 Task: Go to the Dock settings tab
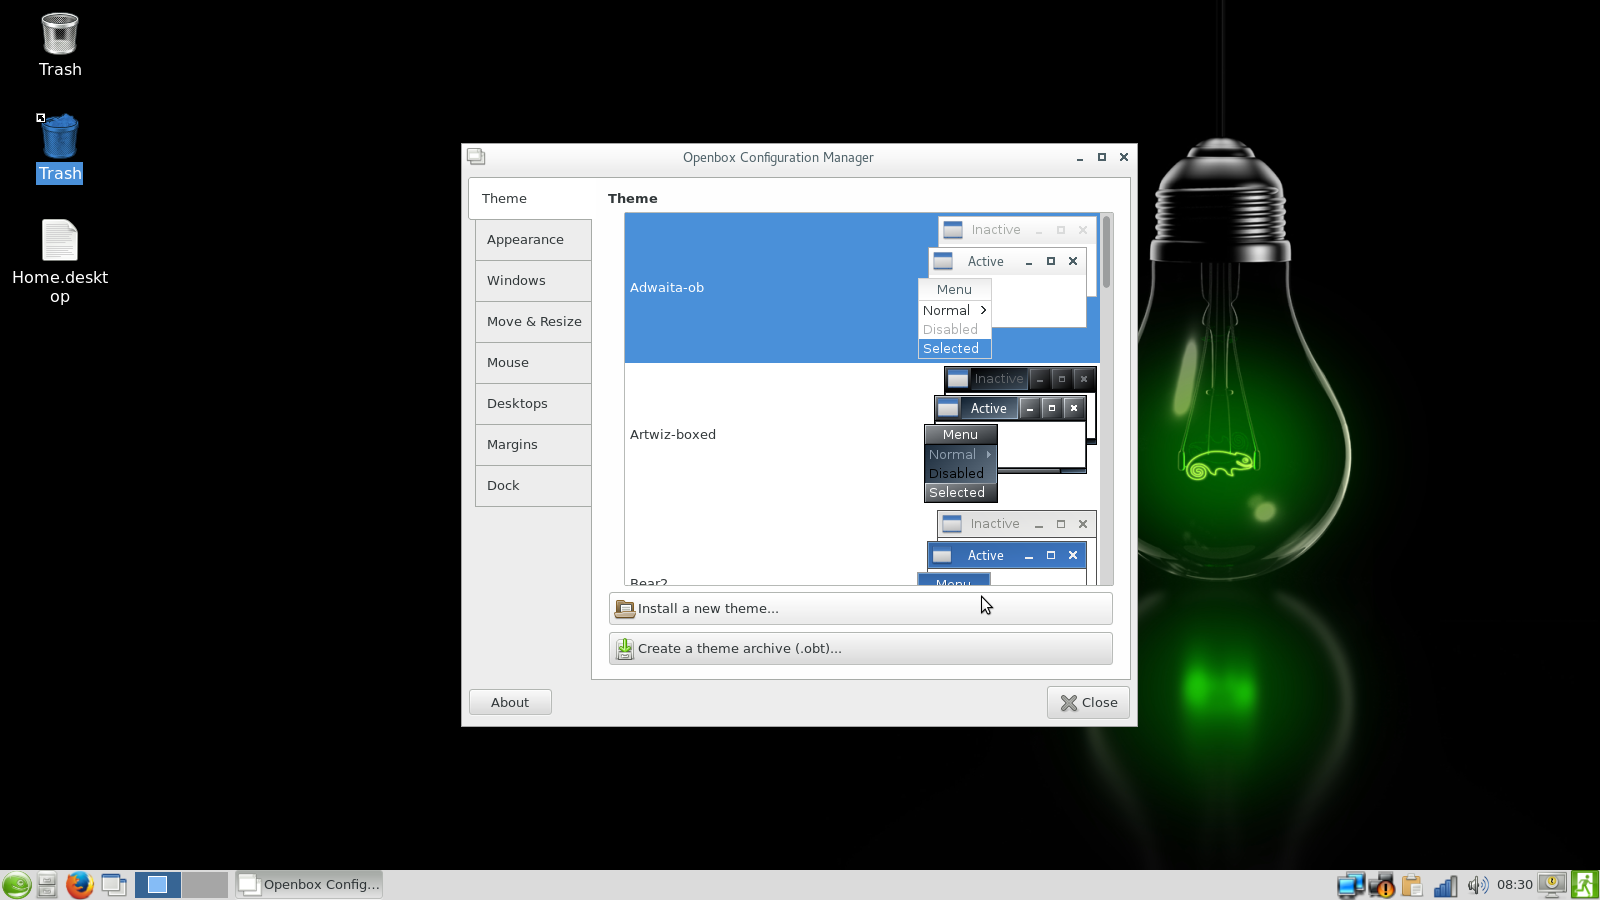click(x=533, y=486)
